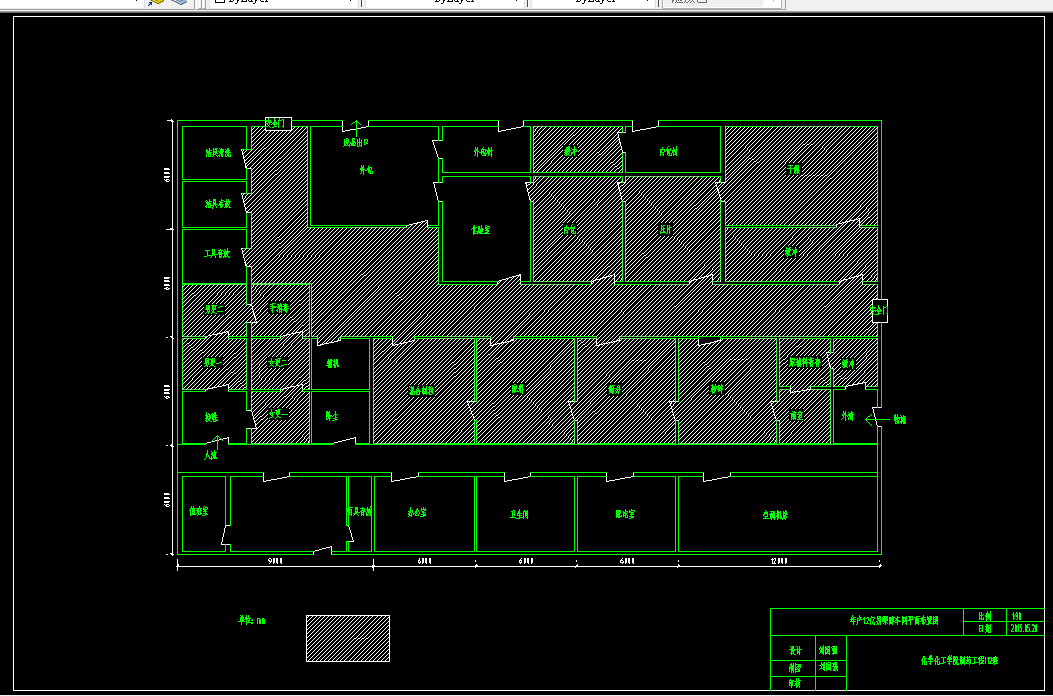1053x696 pixels.
Task: Select the 除尘 room label
Action: tap(332, 417)
